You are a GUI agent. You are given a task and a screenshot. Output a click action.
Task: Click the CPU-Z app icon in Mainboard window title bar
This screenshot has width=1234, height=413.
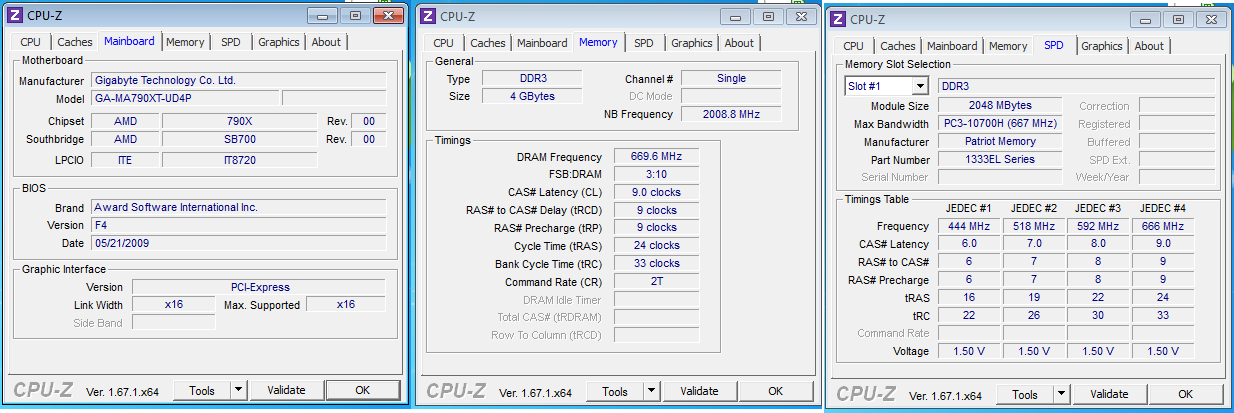[x=14, y=16]
